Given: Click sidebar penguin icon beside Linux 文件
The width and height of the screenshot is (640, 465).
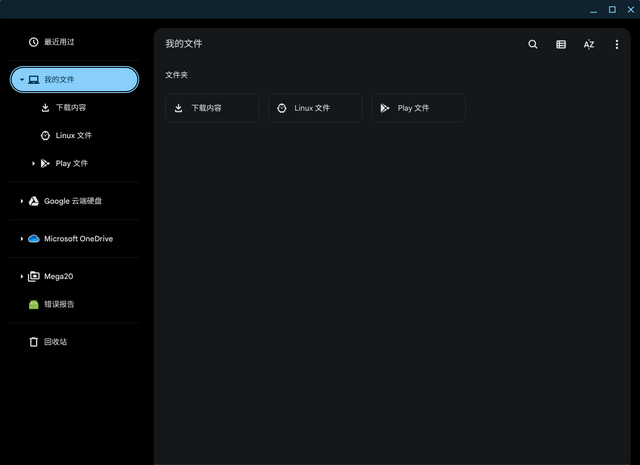Looking at the screenshot, I should [45, 136].
